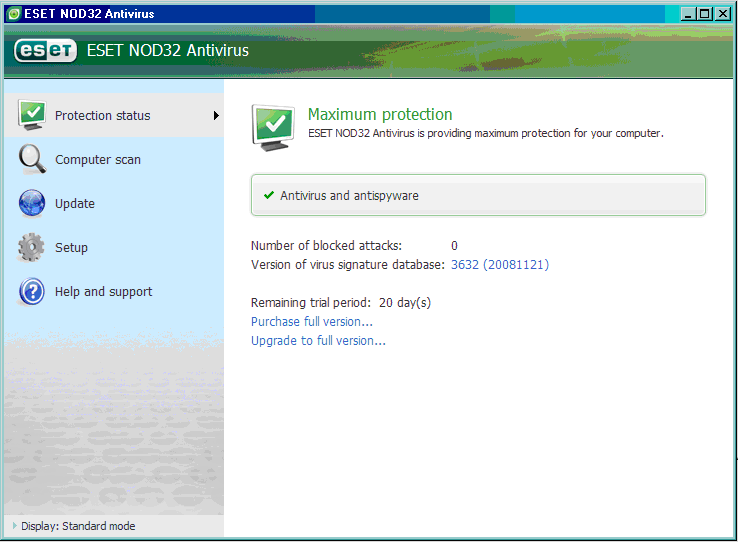738x542 pixels.
Task: Click the blocked attacks count value 0
Action: pyautogui.click(x=454, y=246)
